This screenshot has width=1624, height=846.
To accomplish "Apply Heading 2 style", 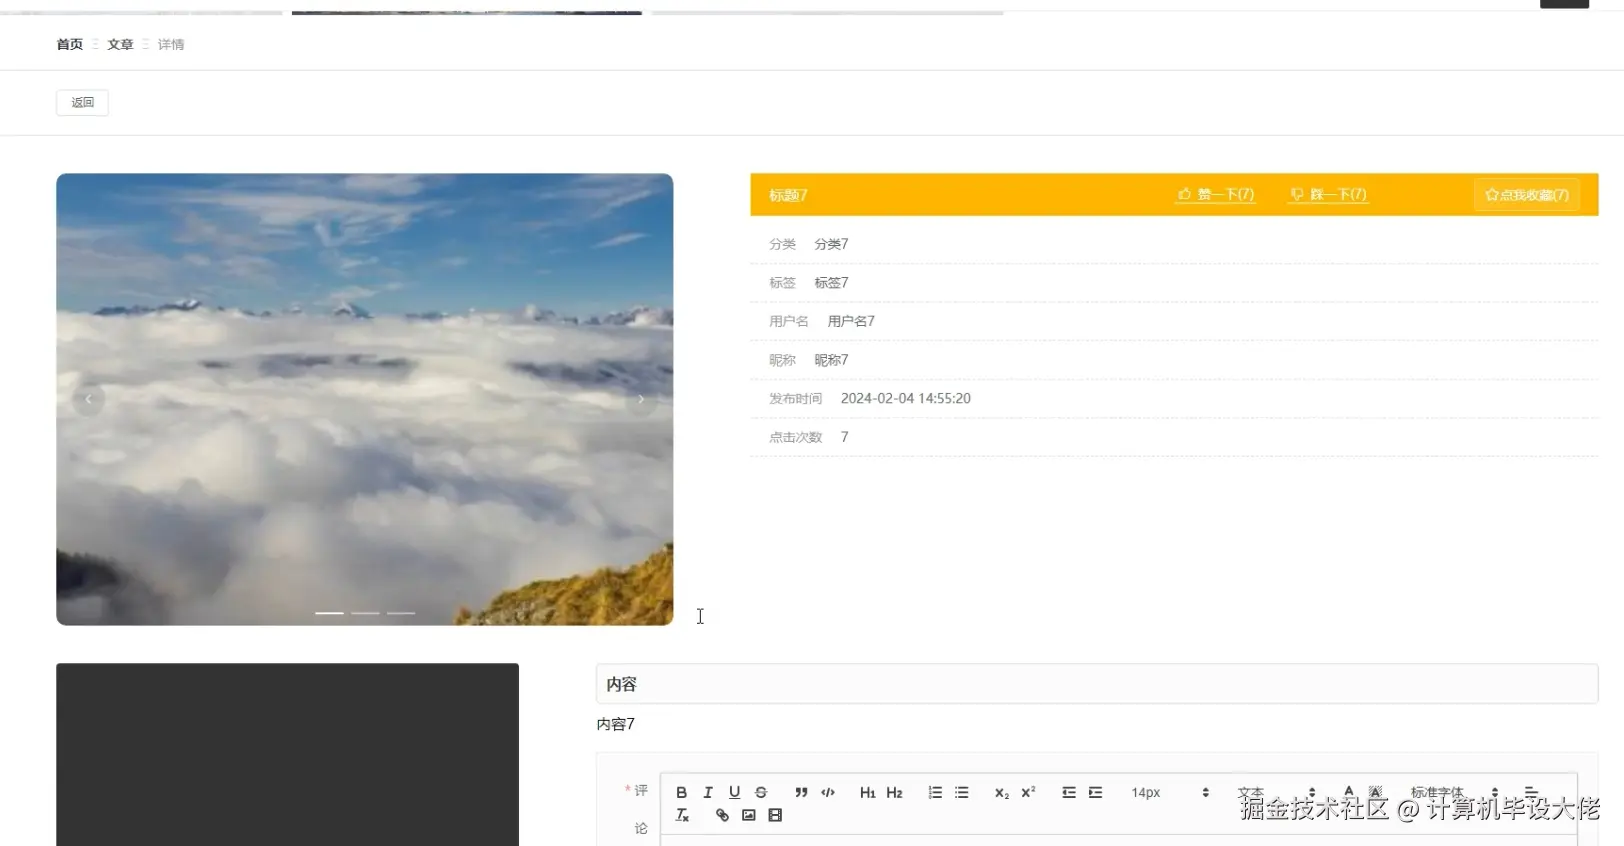I will (x=894, y=792).
